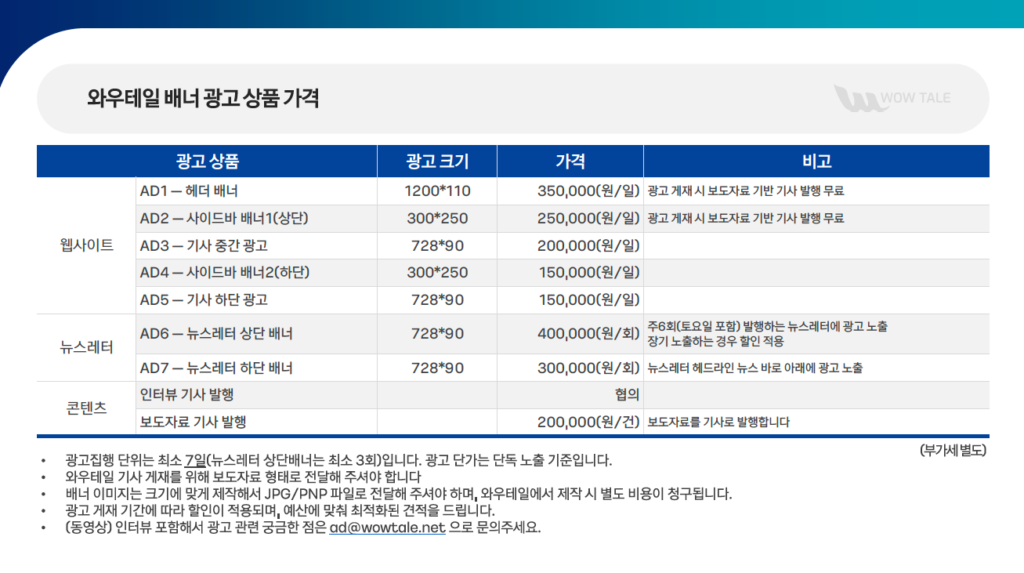Image resolution: width=1024 pixels, height=573 pixels.
Task: Click the bullet '(동영상) 인터뷰 포함해서' inquiry text
Action: click(x=302, y=527)
